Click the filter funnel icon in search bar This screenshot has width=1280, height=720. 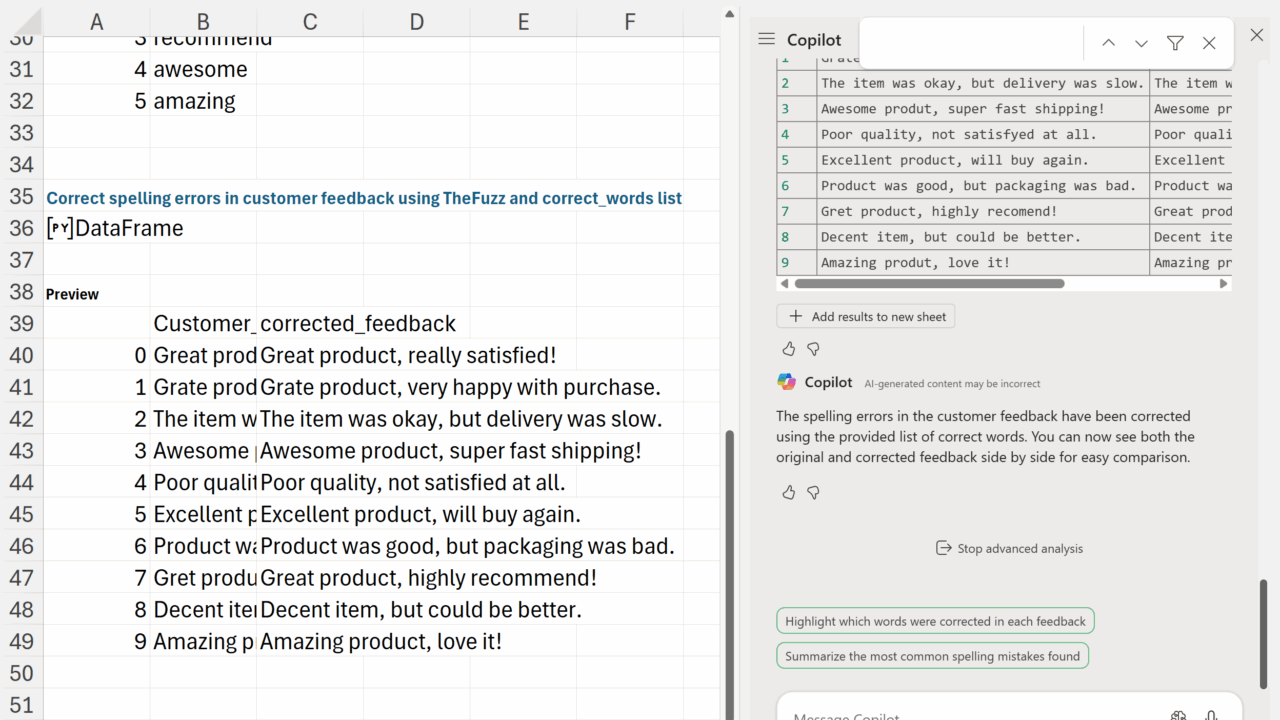[x=1175, y=43]
